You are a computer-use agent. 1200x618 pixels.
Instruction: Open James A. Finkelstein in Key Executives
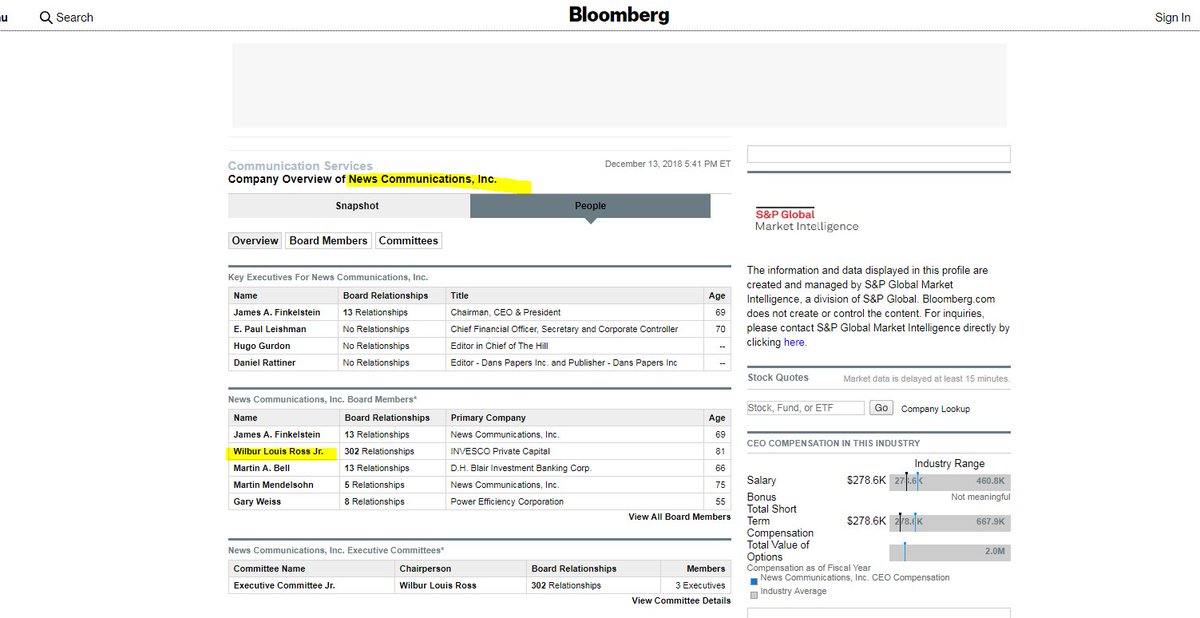[x=277, y=313]
